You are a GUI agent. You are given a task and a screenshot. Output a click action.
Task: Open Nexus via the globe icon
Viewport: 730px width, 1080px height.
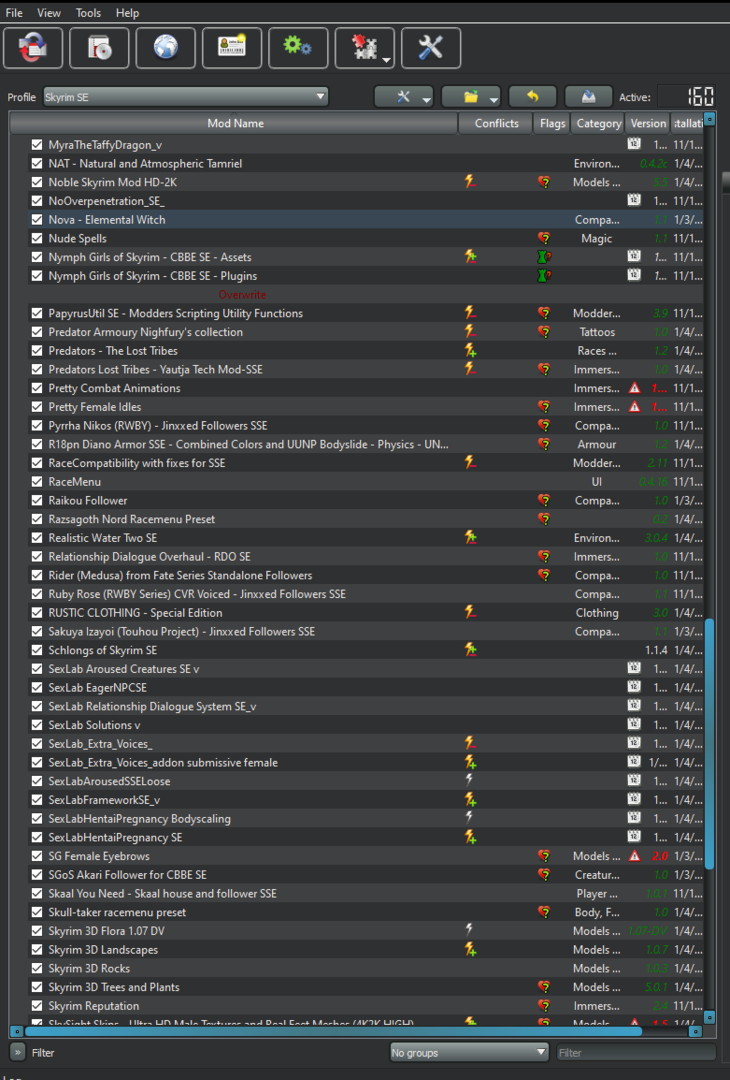pos(165,48)
